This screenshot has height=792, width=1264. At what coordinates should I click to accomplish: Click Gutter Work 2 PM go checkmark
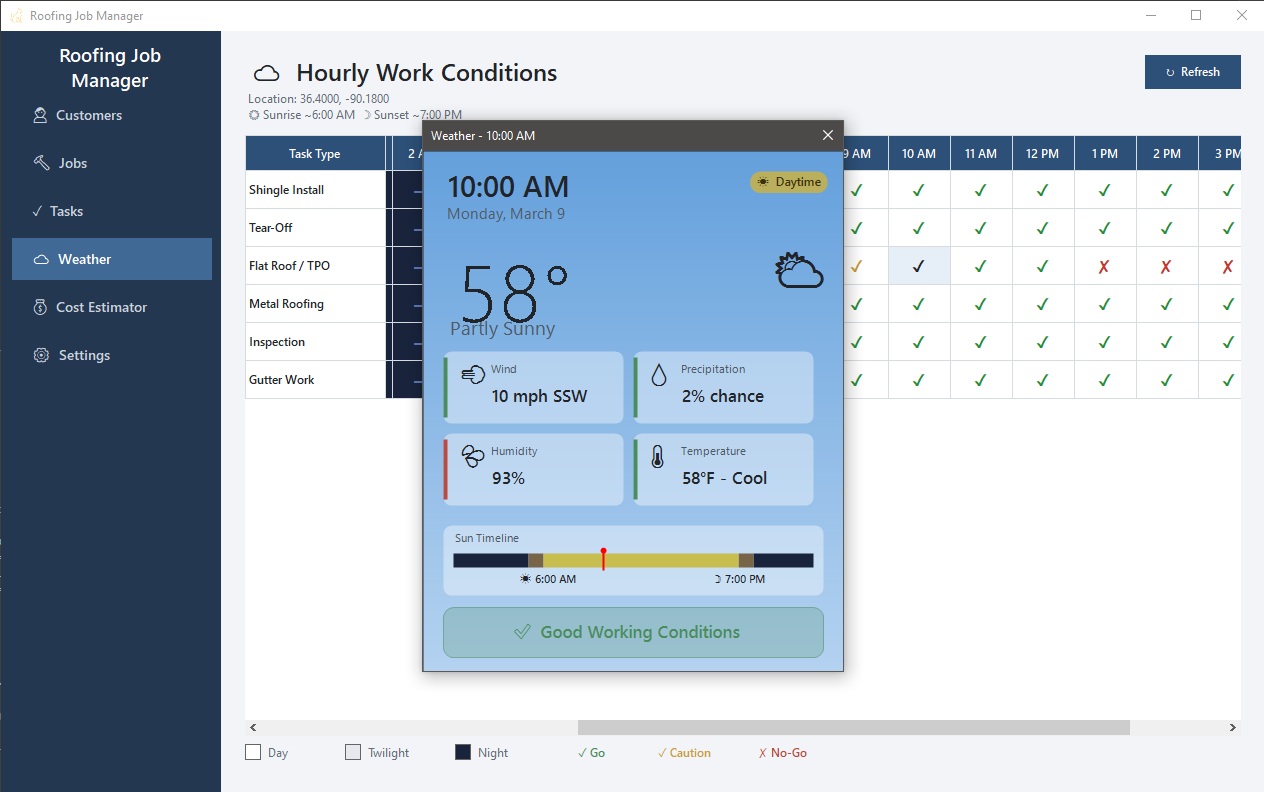pos(1167,380)
